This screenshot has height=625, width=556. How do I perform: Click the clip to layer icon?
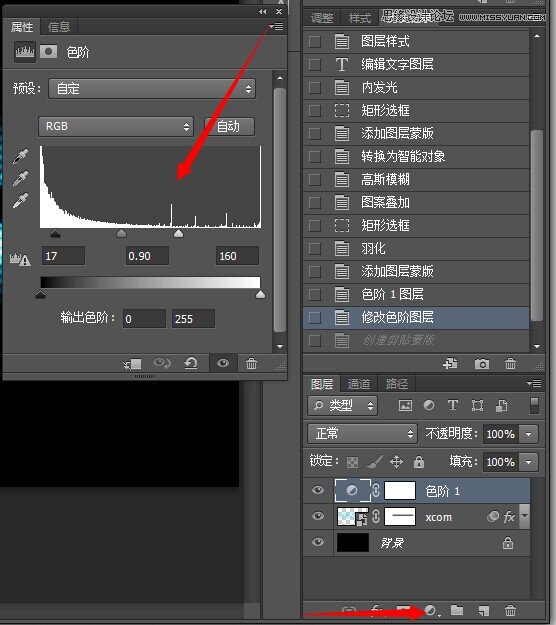(x=133, y=364)
